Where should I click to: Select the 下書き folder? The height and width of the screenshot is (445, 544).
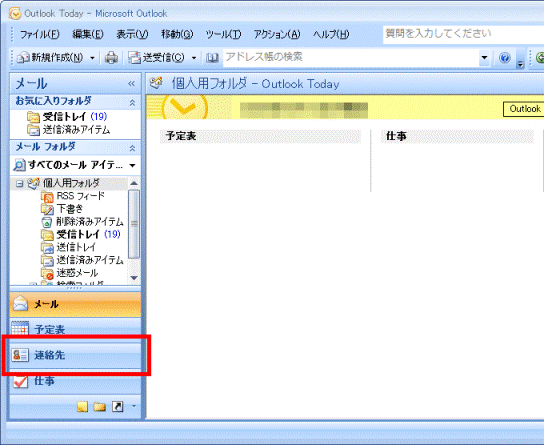pyautogui.click(x=70, y=209)
